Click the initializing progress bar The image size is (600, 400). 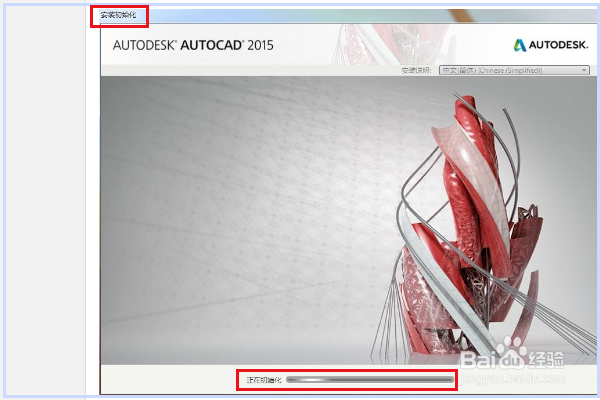point(370,380)
